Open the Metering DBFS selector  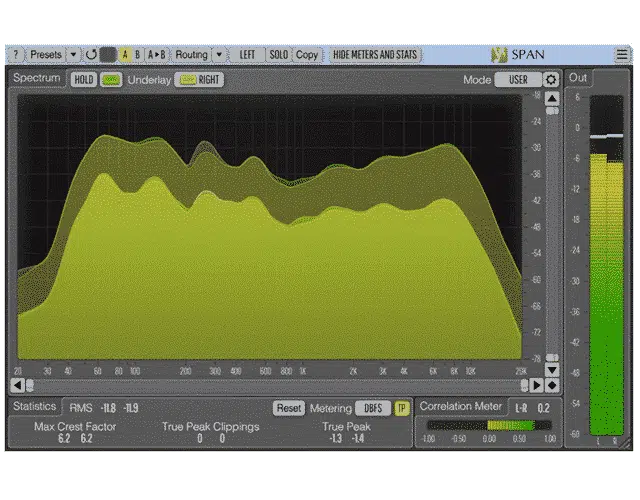tap(373, 408)
